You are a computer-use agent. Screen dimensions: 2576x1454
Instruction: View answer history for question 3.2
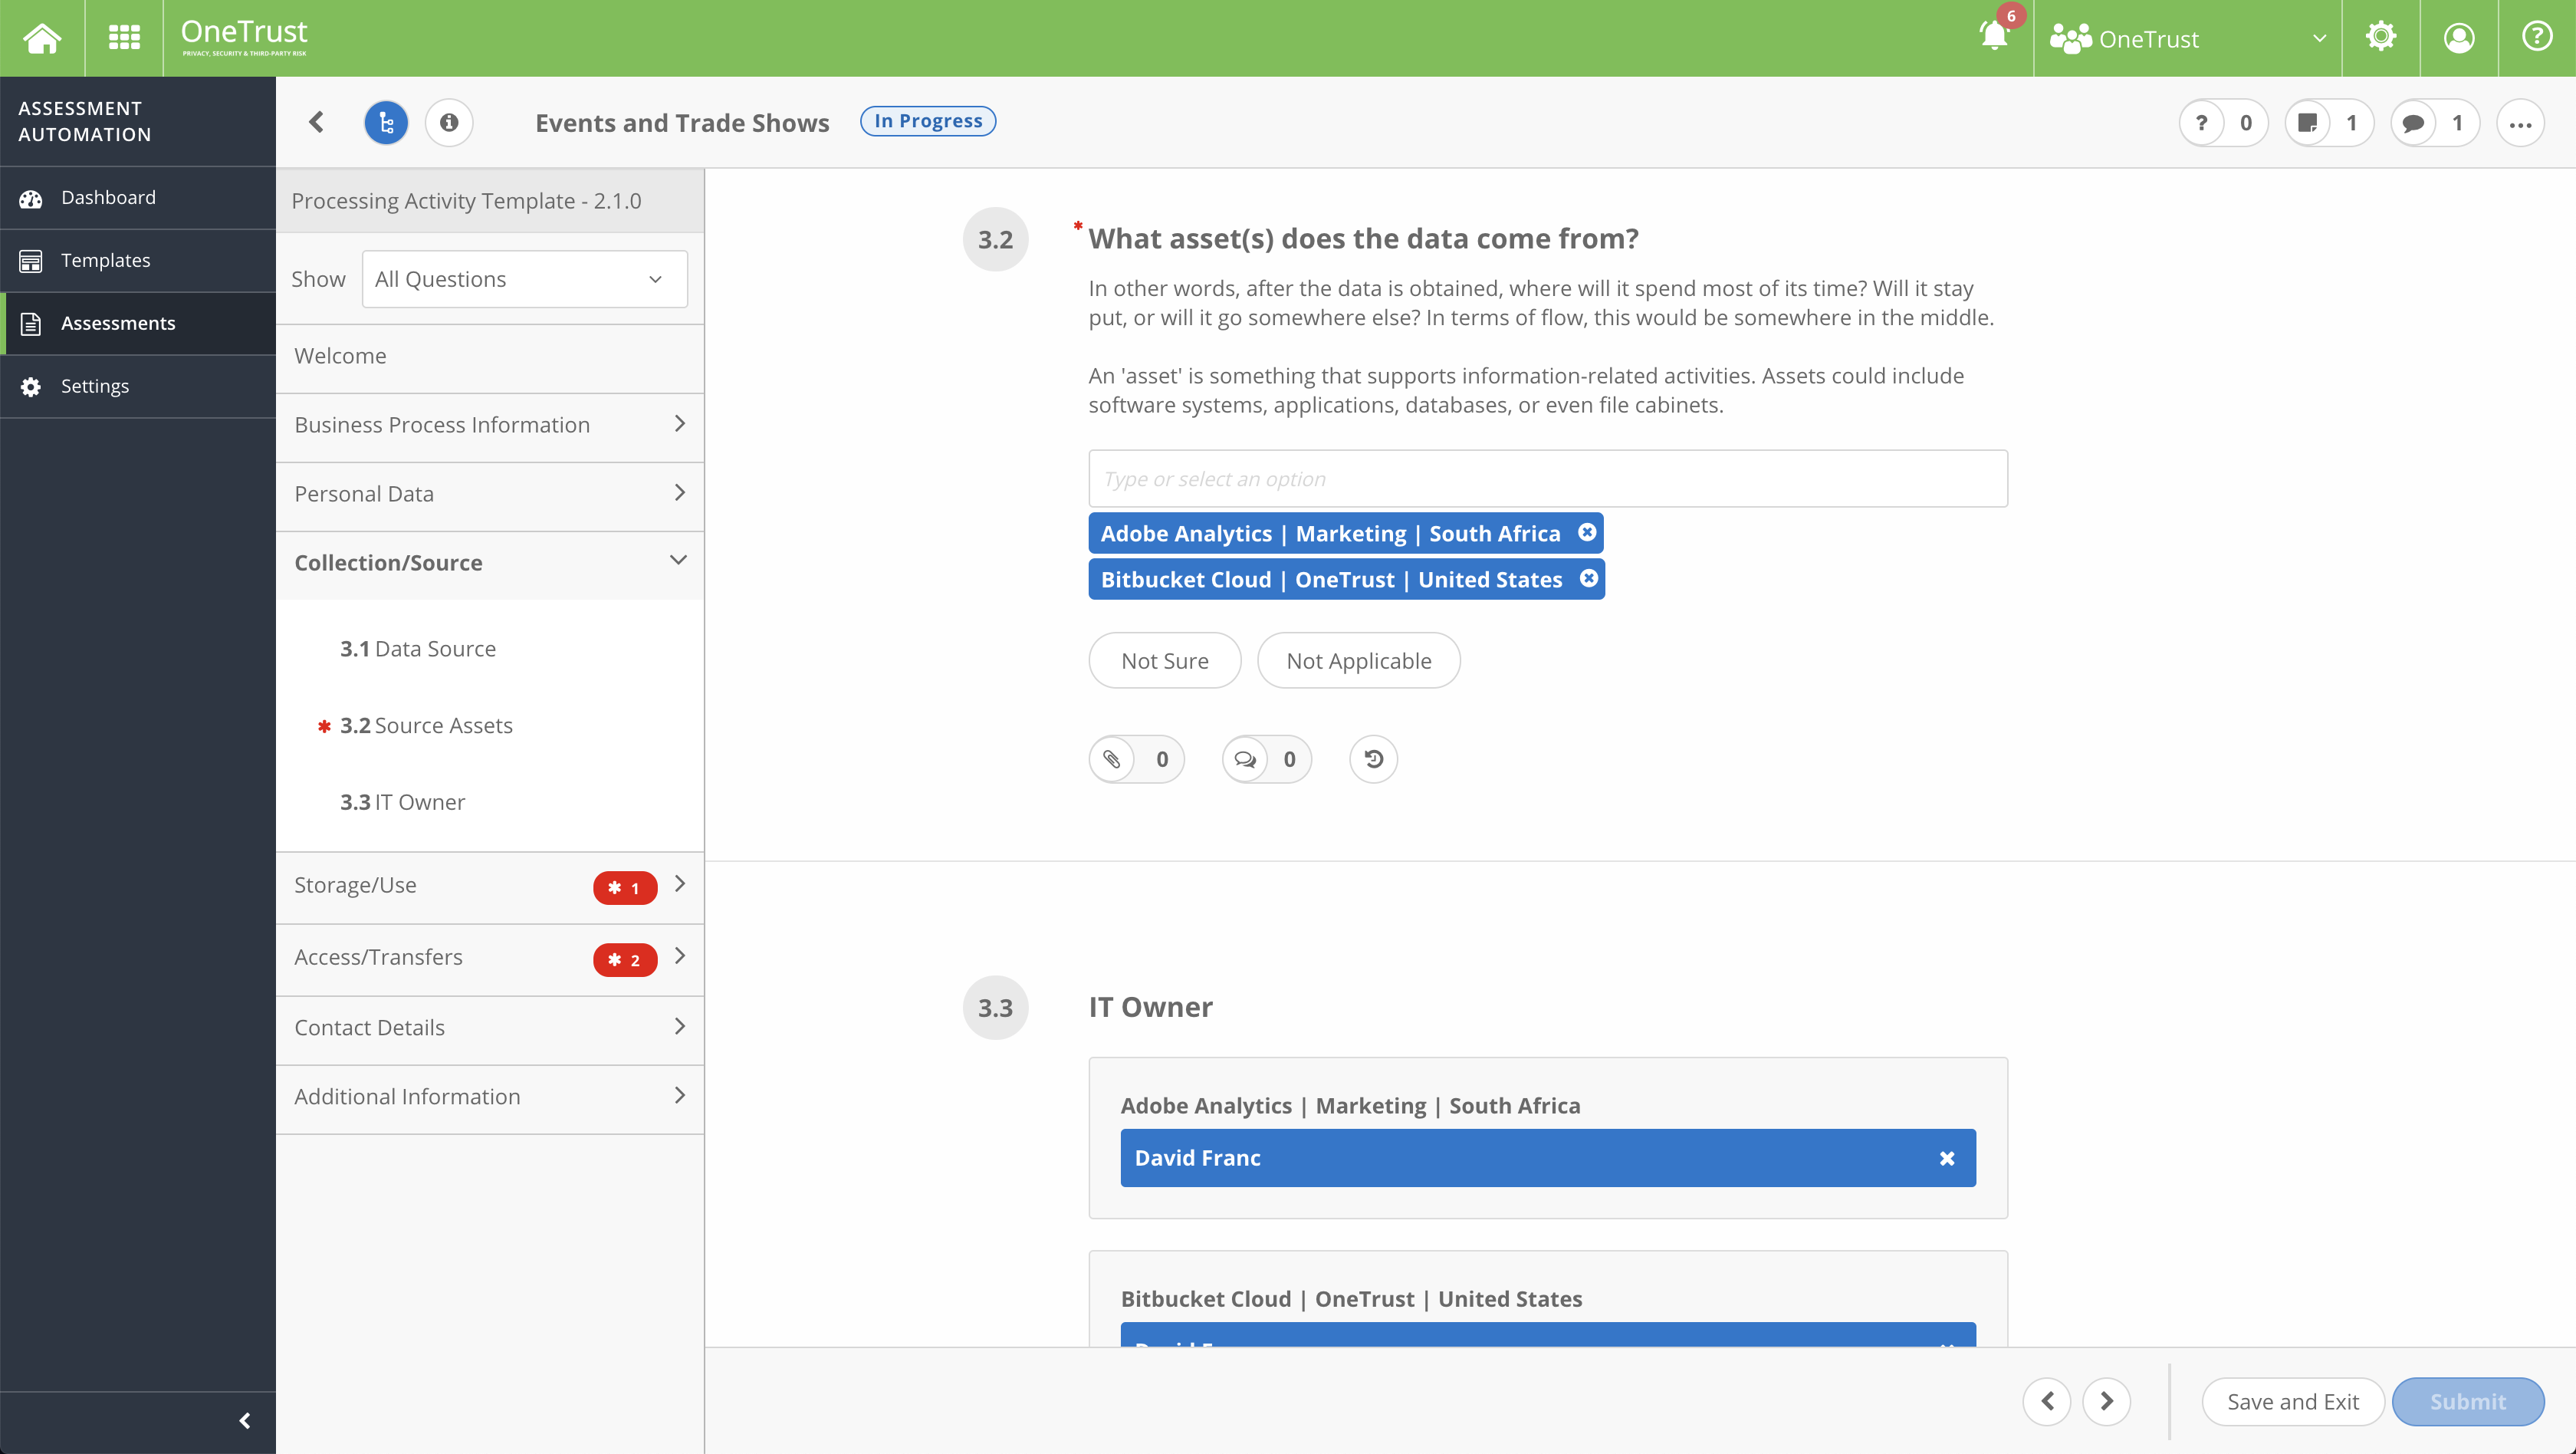(x=1373, y=759)
